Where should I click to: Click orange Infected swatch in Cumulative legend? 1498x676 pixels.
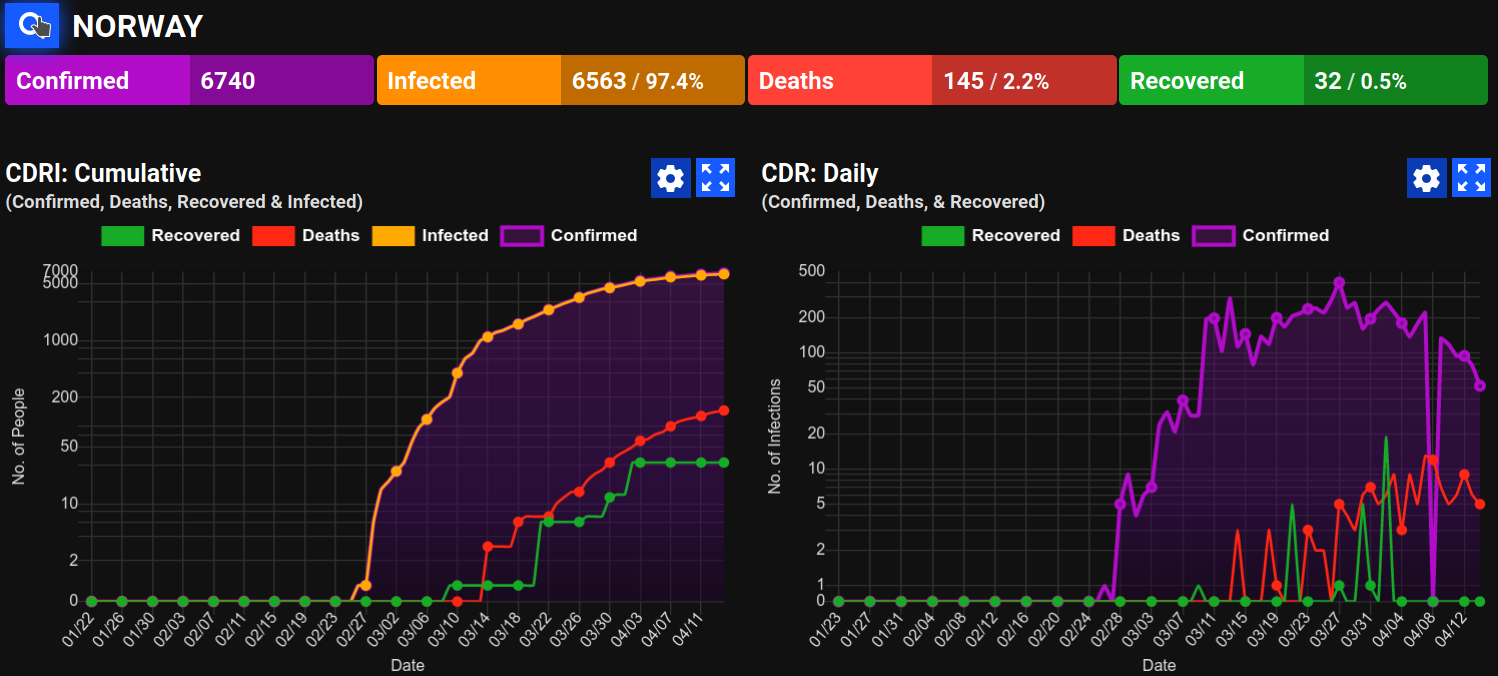(393, 236)
